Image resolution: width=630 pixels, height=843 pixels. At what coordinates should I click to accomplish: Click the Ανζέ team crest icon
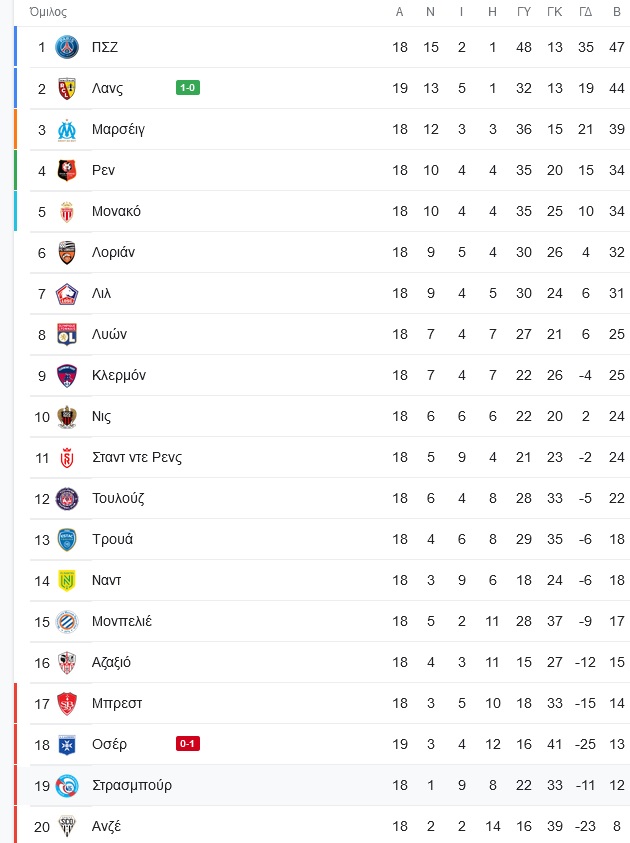[x=67, y=826]
